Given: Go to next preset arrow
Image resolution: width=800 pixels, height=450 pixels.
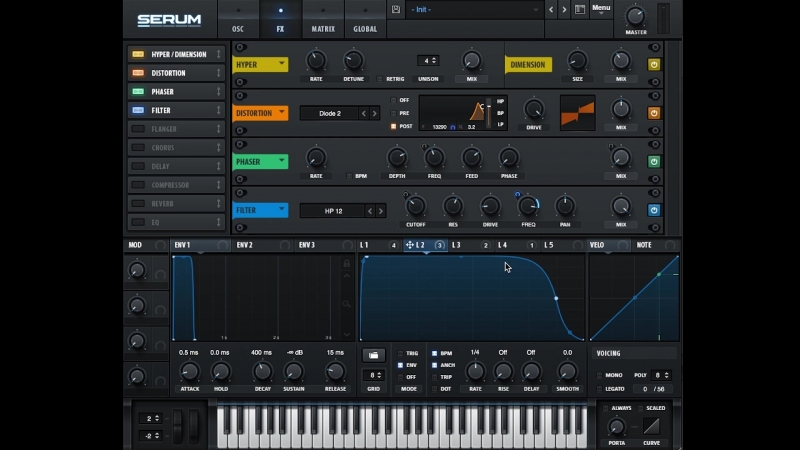Looking at the screenshot, I should [x=564, y=10].
